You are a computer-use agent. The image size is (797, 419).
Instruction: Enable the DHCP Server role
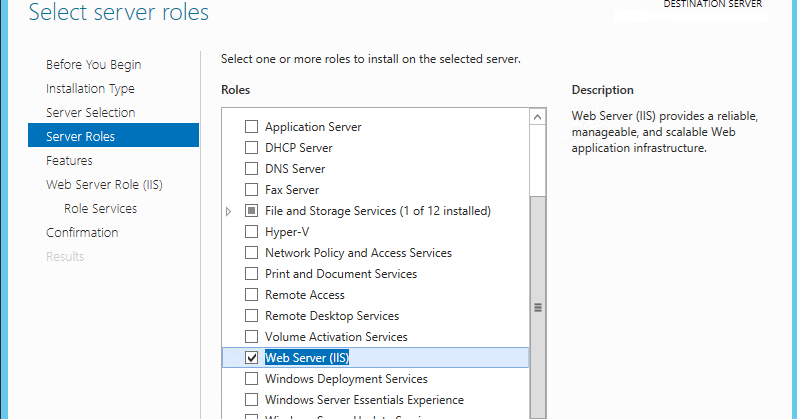point(252,148)
